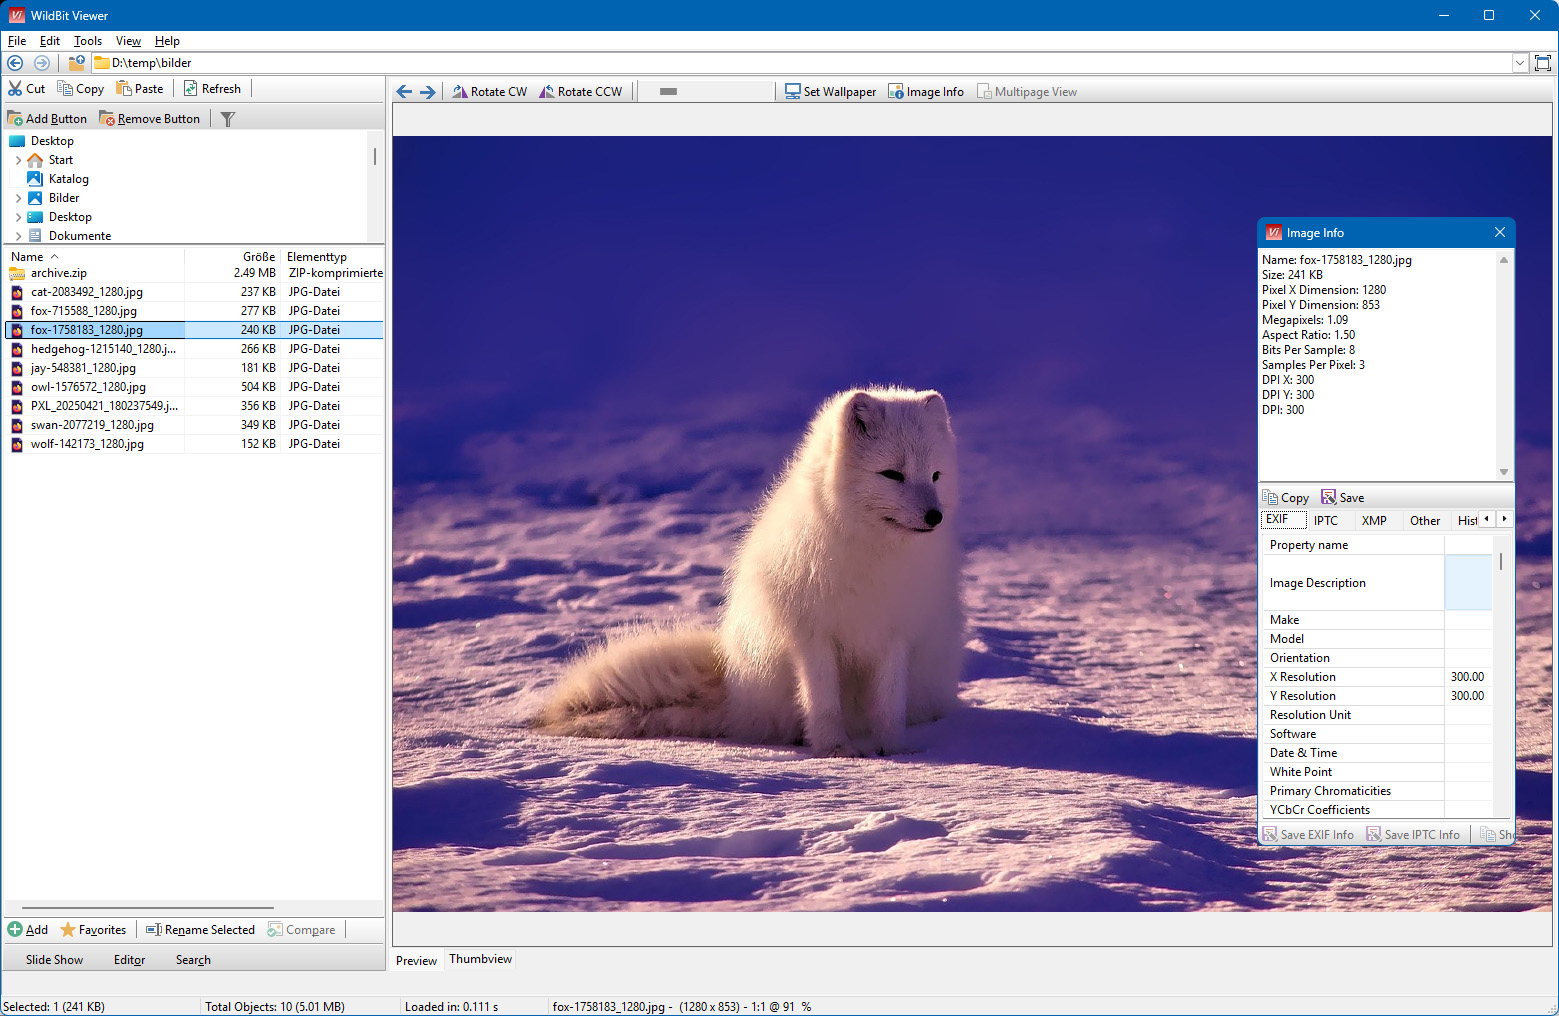Image resolution: width=1559 pixels, height=1016 pixels.
Task: Set current image as wallpaper
Action: (x=830, y=92)
